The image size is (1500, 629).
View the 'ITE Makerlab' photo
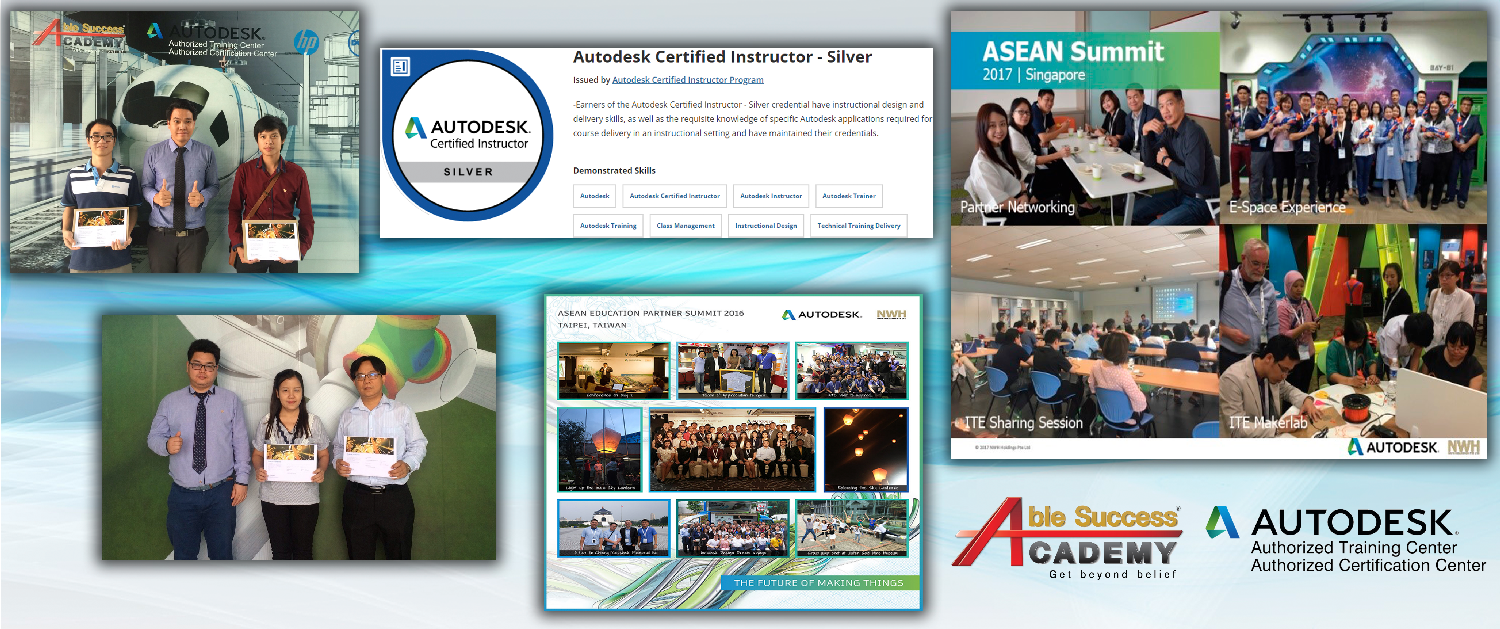pos(1353,331)
